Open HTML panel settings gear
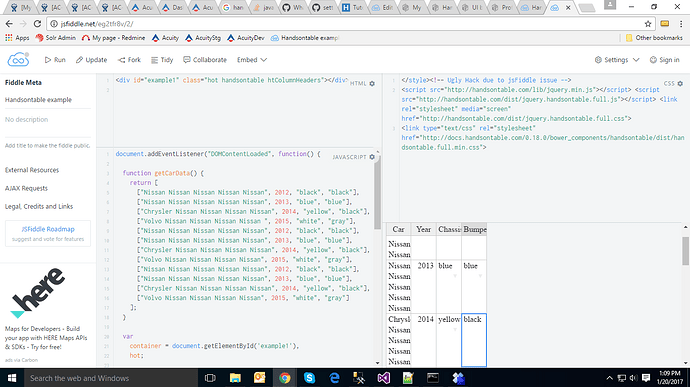Viewport: 690px width, 387px height. tap(372, 84)
